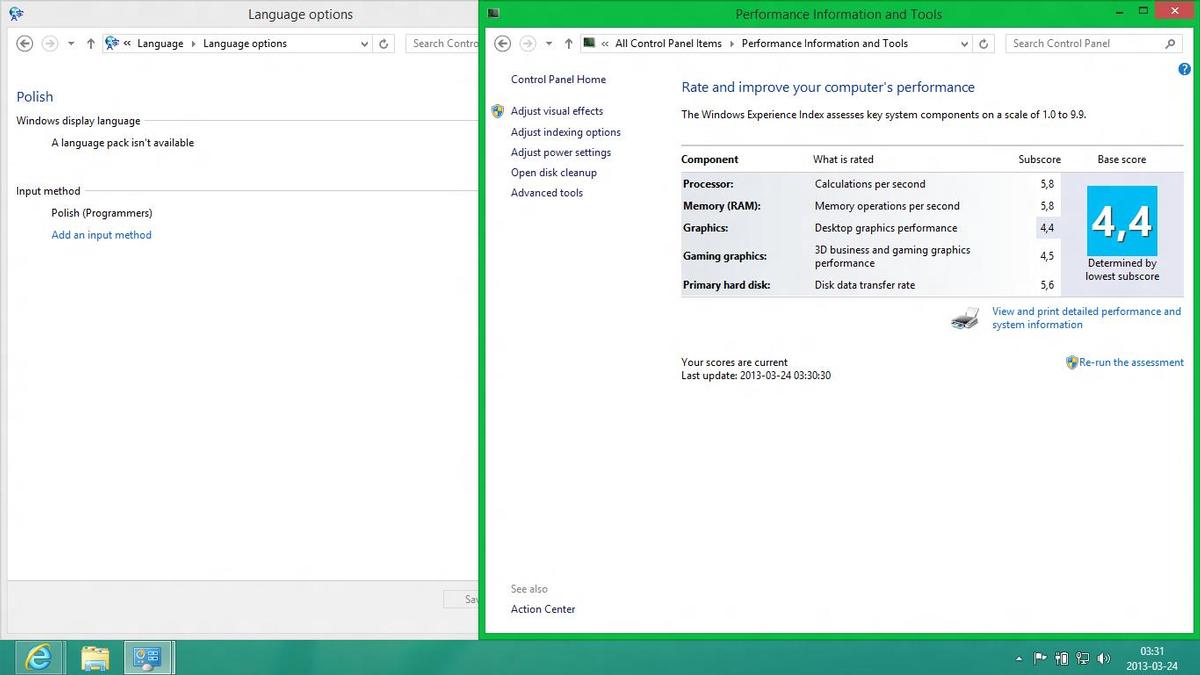Select the Memory (RAM) row label
The width and height of the screenshot is (1200, 675).
[x=721, y=206]
